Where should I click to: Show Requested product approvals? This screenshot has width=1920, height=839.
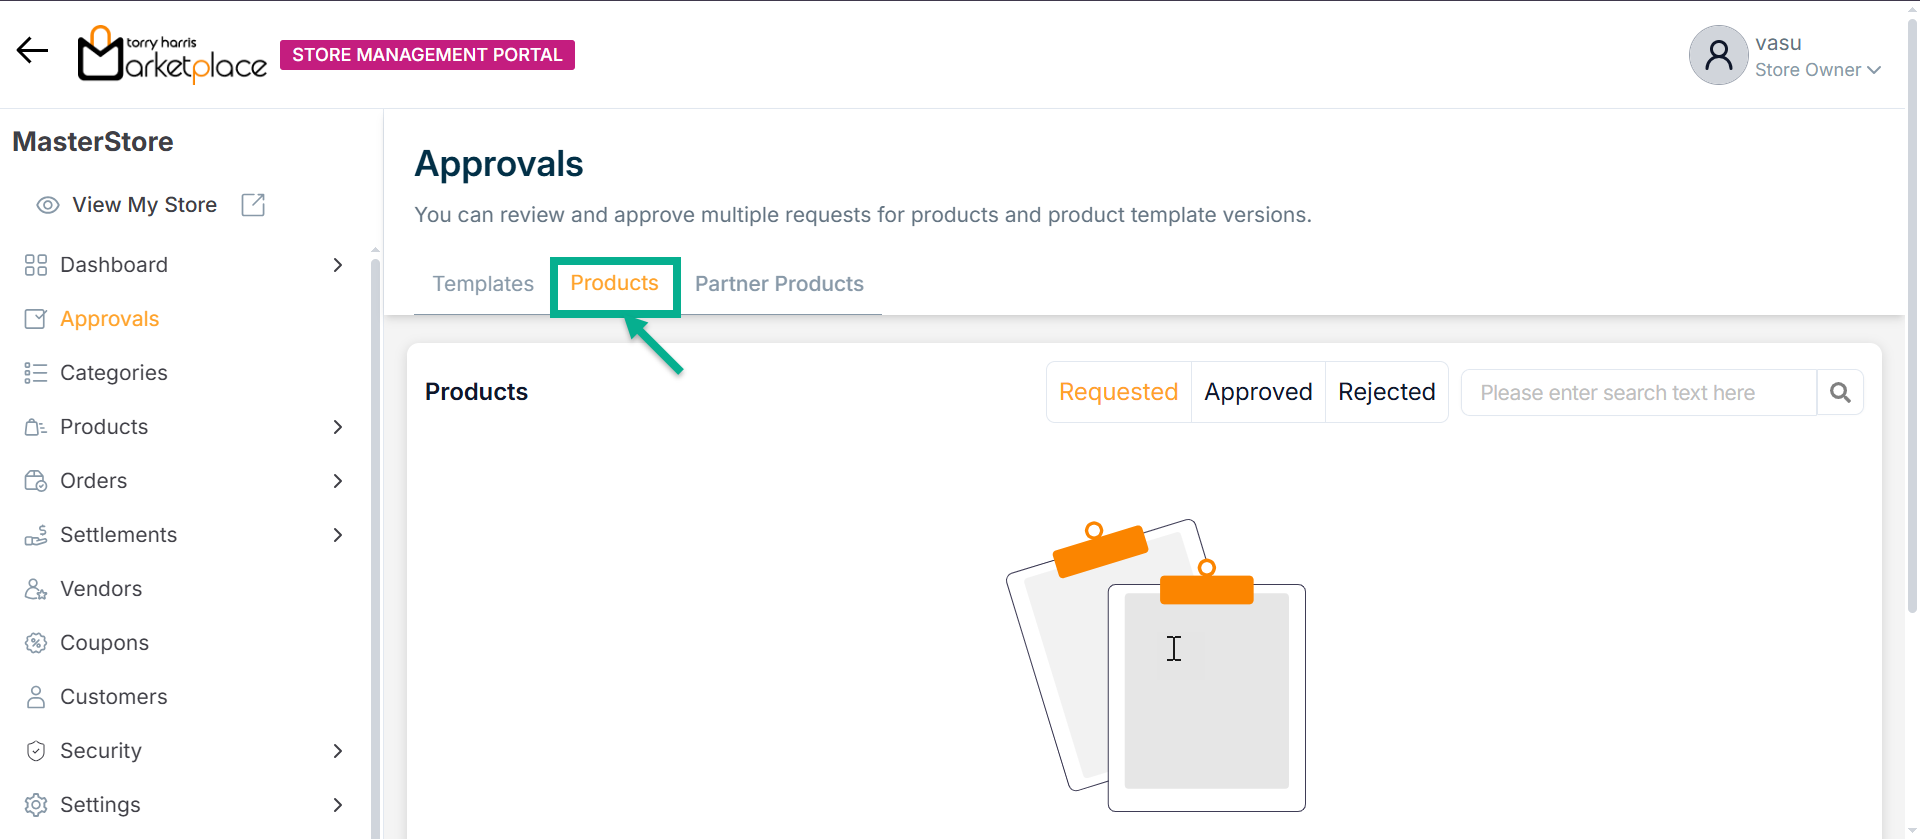(1118, 392)
